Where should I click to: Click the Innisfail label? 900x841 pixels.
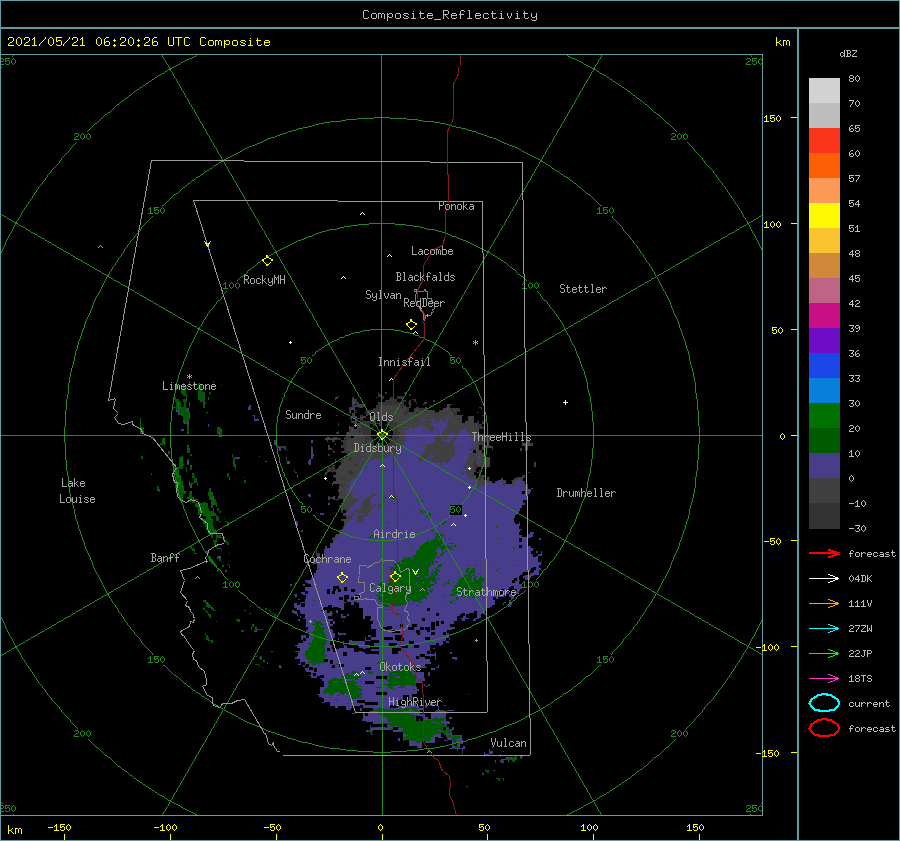pos(404,362)
